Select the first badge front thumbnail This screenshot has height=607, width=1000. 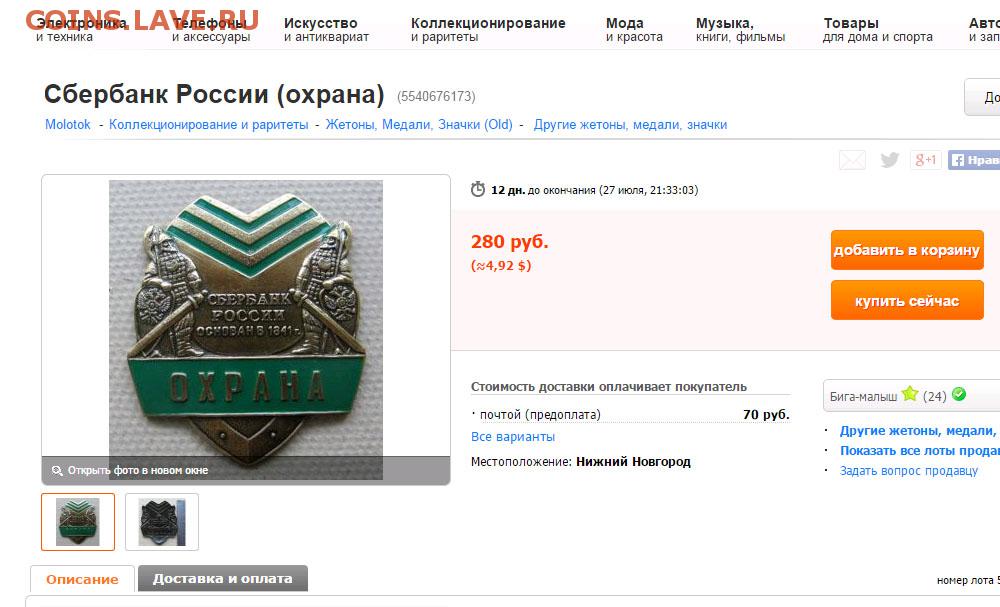[78, 522]
